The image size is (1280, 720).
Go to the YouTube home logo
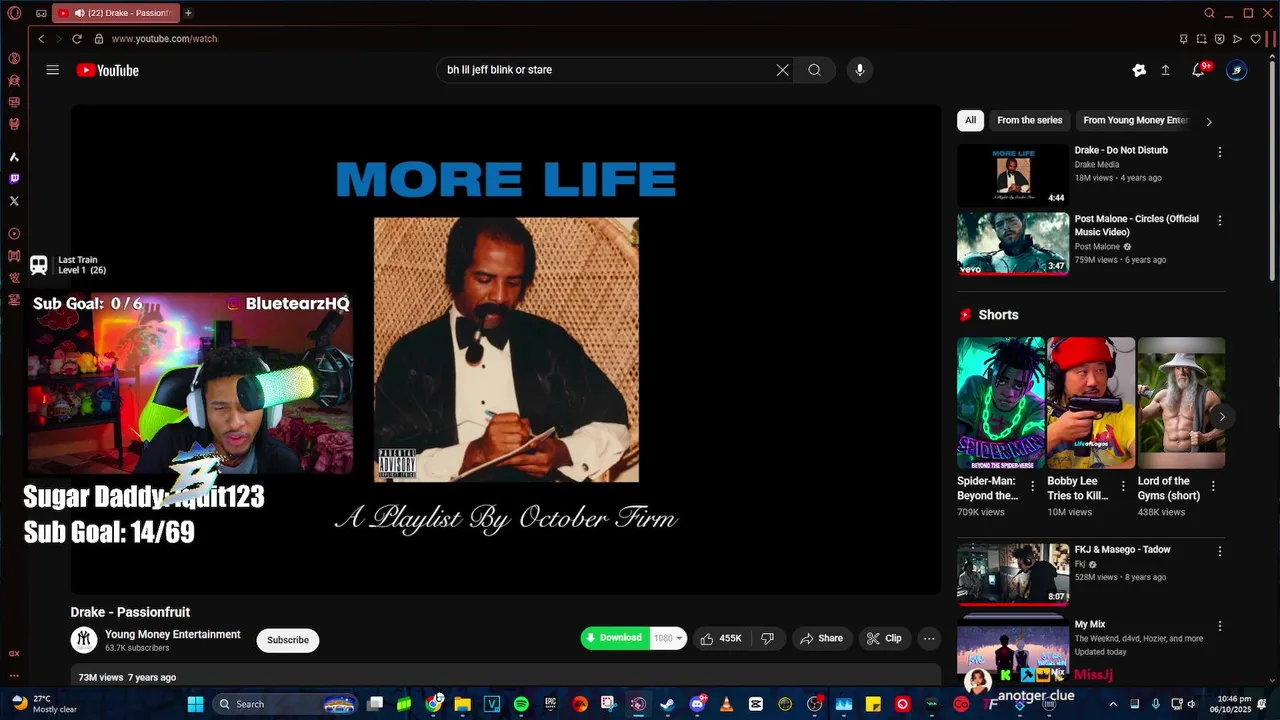click(x=107, y=70)
